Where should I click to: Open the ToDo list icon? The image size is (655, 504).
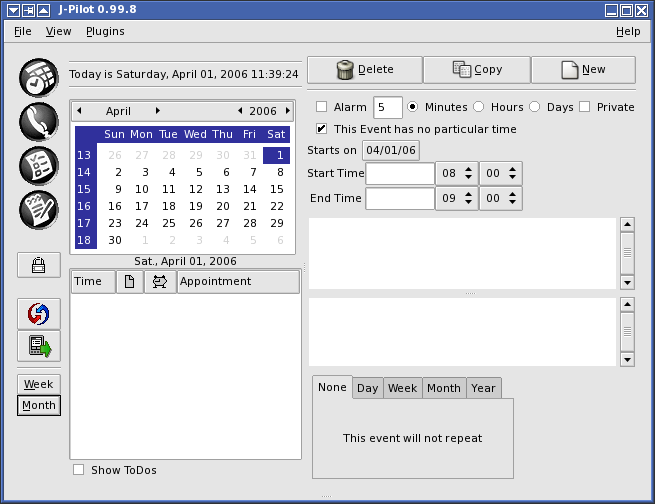pos(39,166)
